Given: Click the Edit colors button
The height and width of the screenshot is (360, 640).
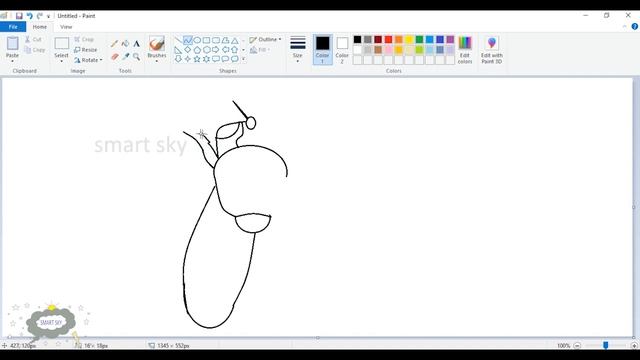Looking at the screenshot, I should [465, 49].
